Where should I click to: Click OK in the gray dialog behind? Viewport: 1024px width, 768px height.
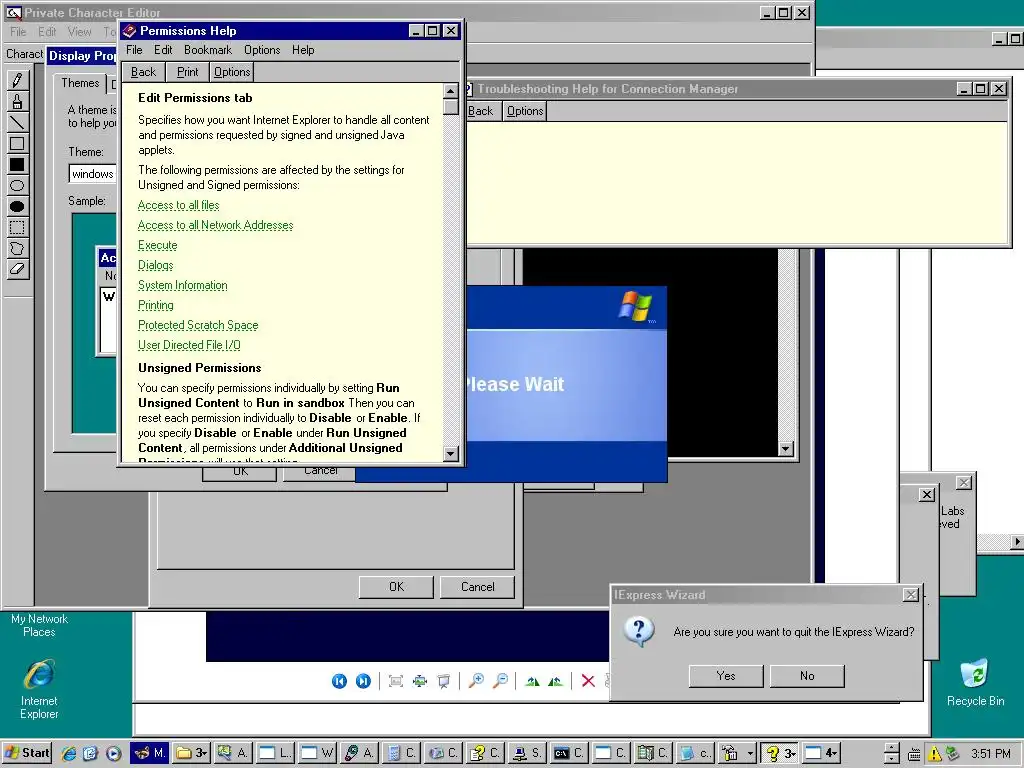(x=396, y=586)
